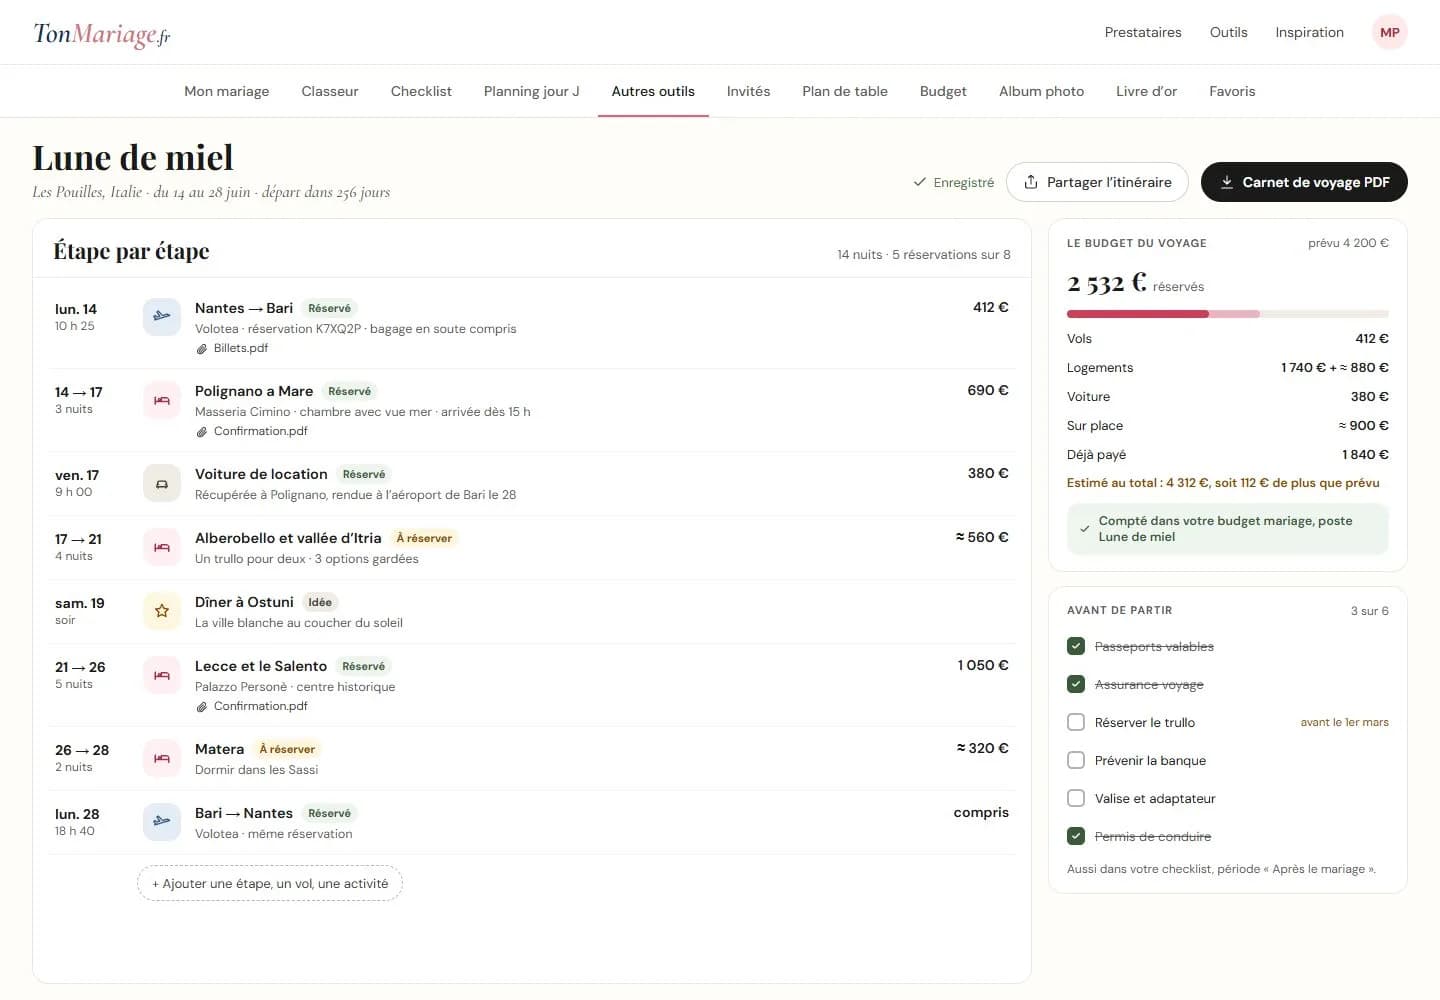Open the Billets.pdf attachment
The width and height of the screenshot is (1440, 1000).
tap(240, 348)
